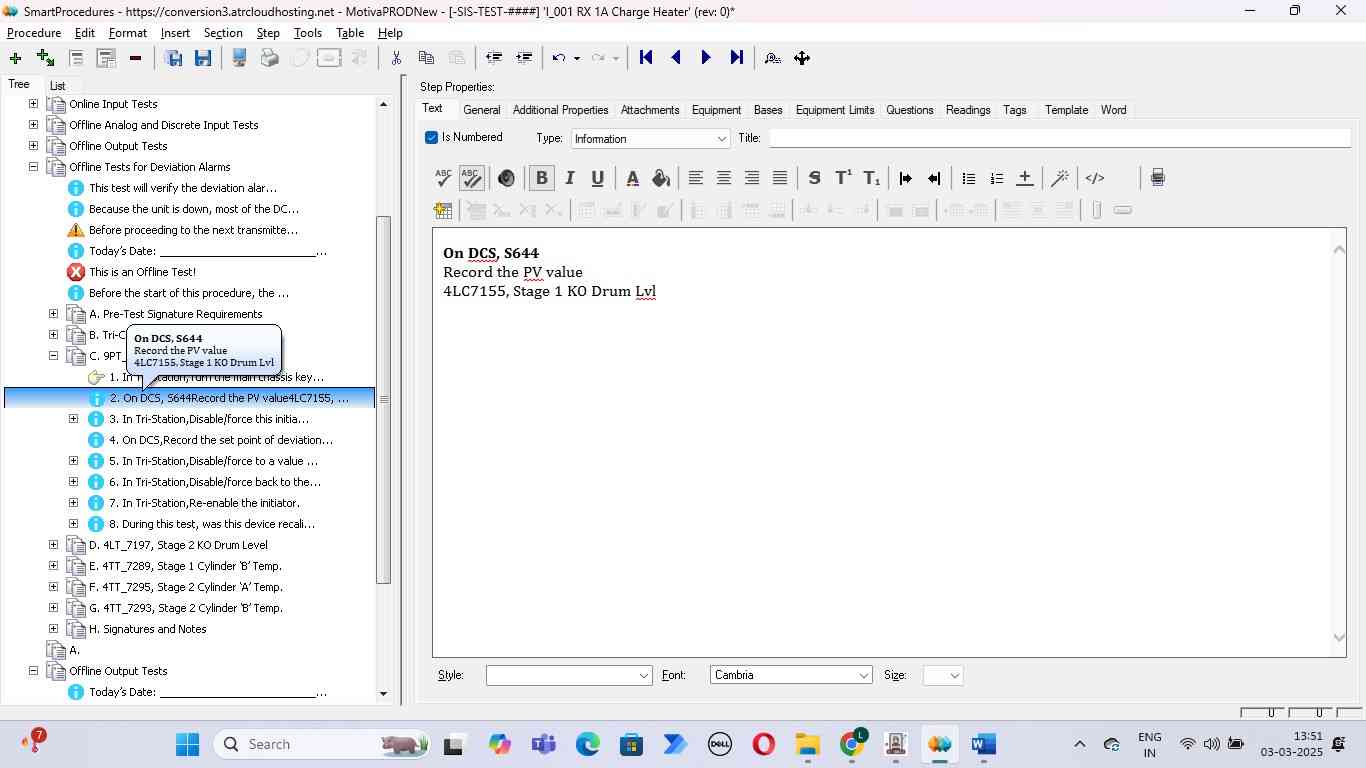Open Microsoft Teams from taskbar
This screenshot has height=768, width=1366.
(x=543, y=744)
